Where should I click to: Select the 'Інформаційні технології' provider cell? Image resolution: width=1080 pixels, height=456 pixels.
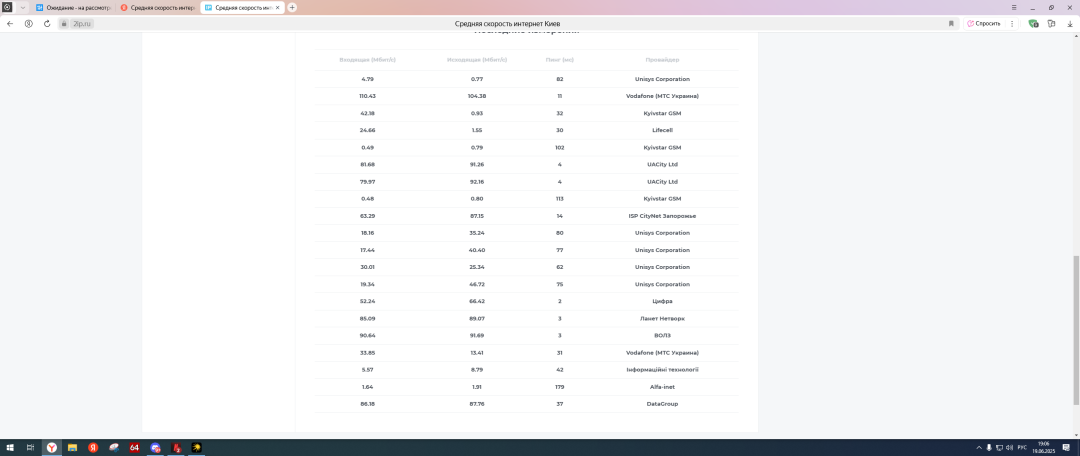click(x=662, y=370)
